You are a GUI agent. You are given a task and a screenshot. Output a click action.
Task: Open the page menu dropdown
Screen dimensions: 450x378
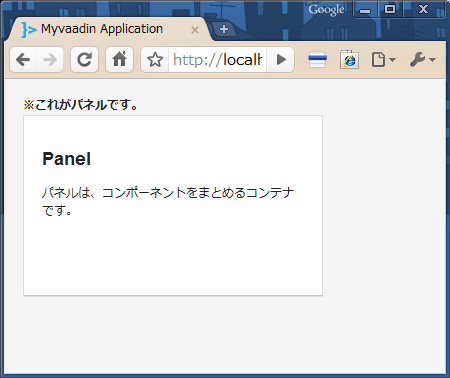point(383,60)
